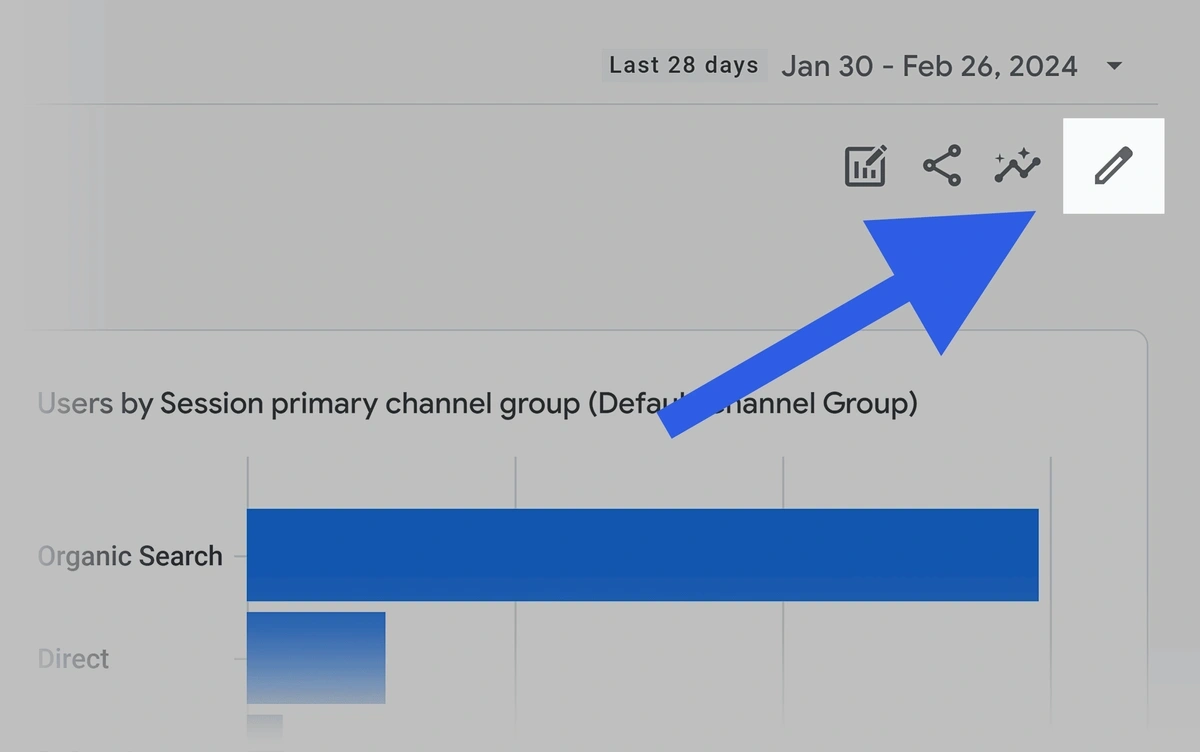Click the Jan 30 - Feb 26, 2024 date range

click(x=929, y=67)
